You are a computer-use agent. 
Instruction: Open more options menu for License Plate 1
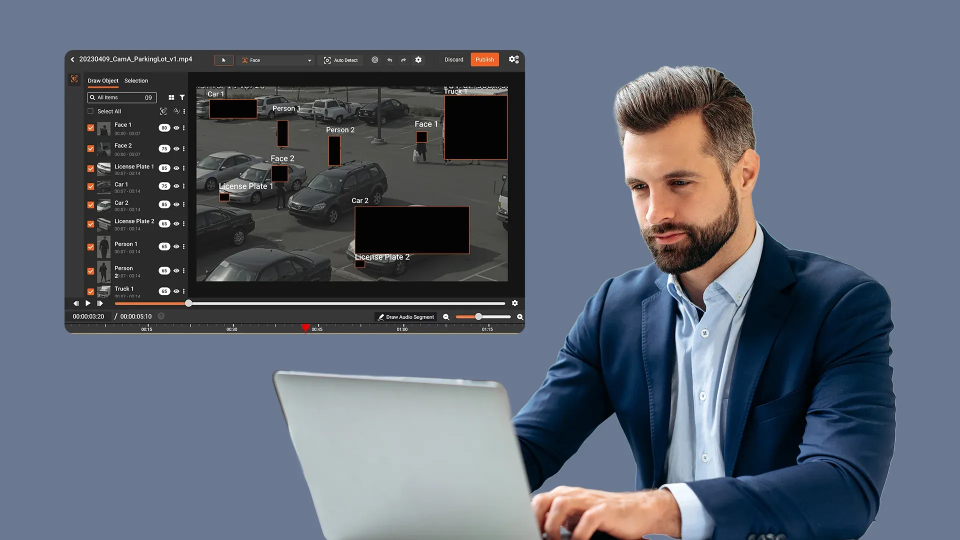tap(184, 168)
